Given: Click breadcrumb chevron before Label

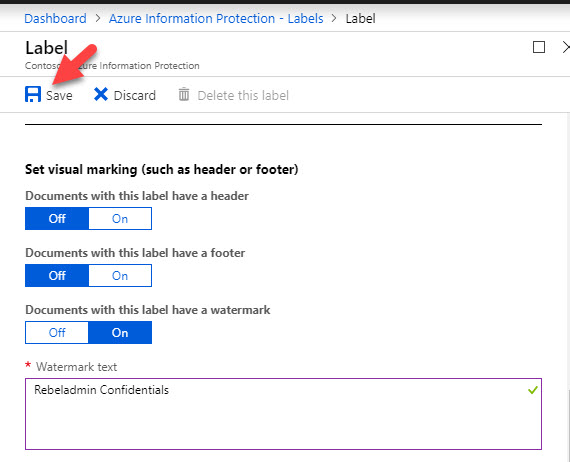Looking at the screenshot, I should click(x=334, y=18).
